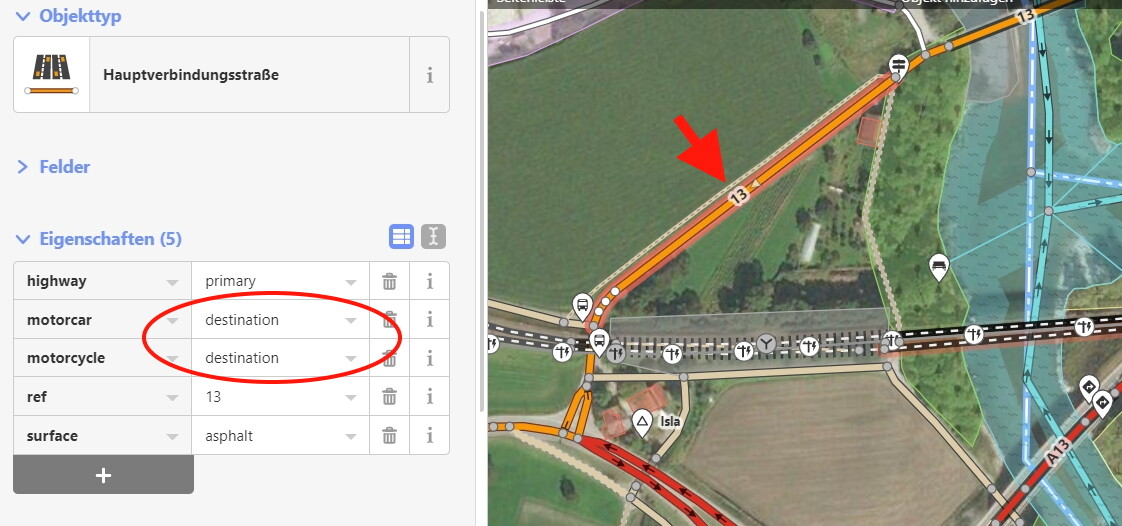The height and width of the screenshot is (526, 1122).
Task: Expand the Felder section
Action: pyautogui.click(x=54, y=167)
